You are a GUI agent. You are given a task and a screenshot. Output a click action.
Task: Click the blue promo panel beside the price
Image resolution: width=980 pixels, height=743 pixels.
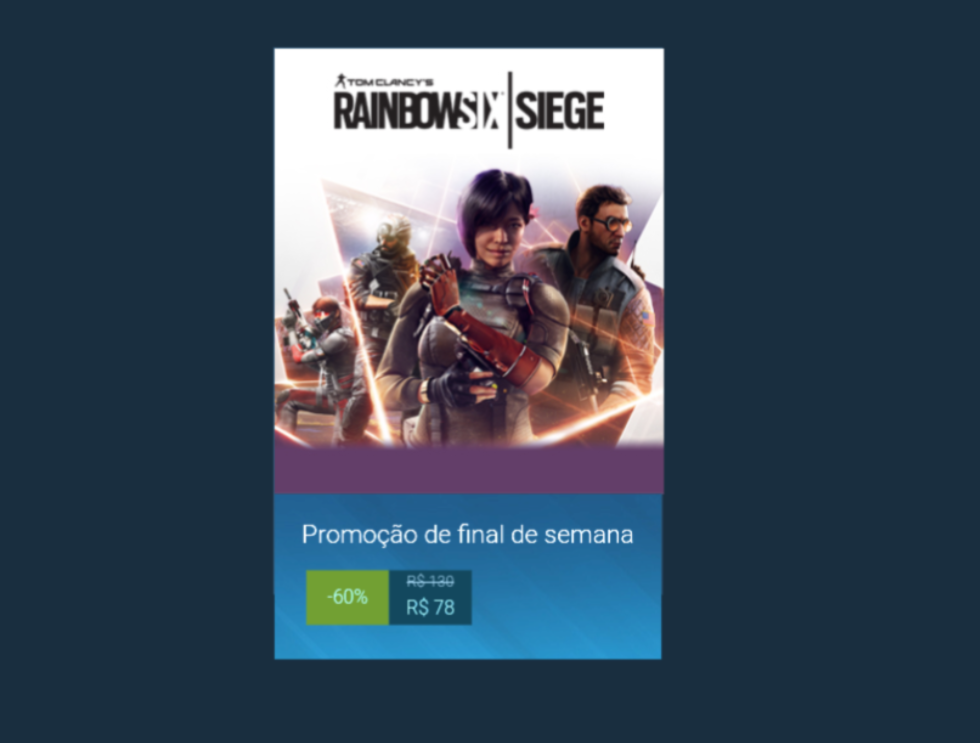[566, 597]
